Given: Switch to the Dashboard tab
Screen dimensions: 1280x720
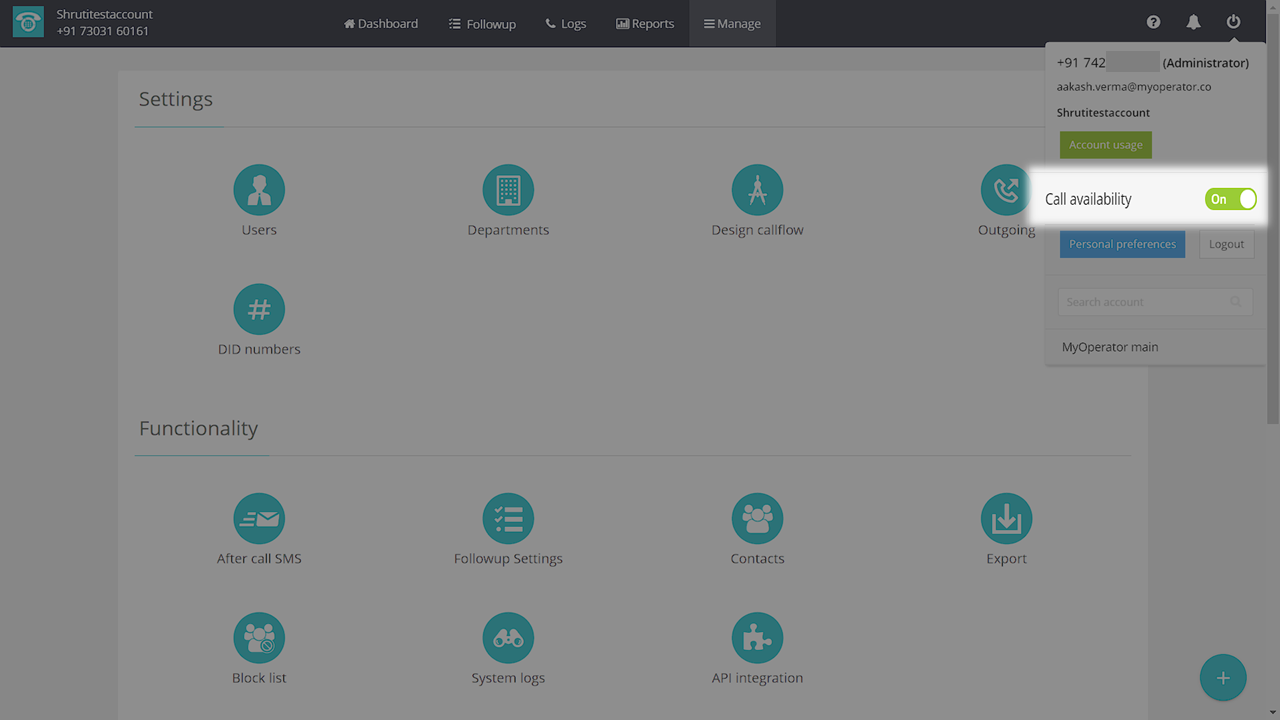Looking at the screenshot, I should (381, 23).
